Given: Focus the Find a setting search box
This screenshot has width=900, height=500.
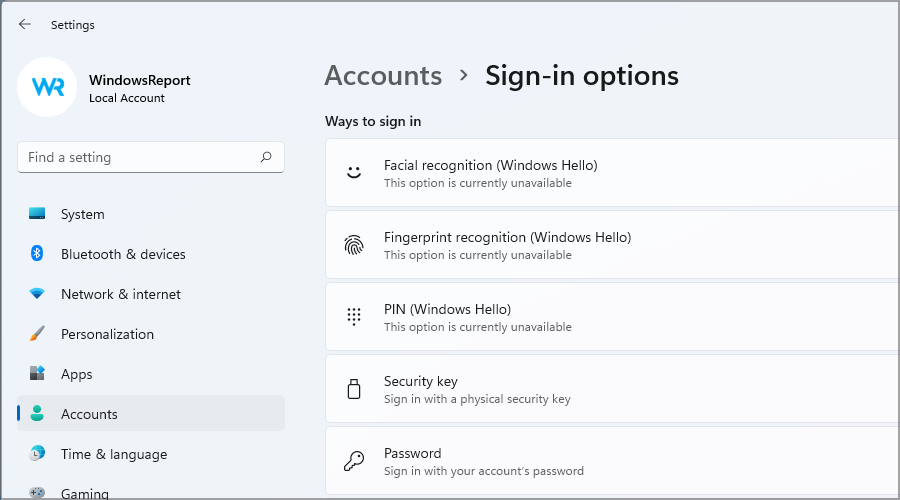Looking at the screenshot, I should pyautogui.click(x=151, y=157).
